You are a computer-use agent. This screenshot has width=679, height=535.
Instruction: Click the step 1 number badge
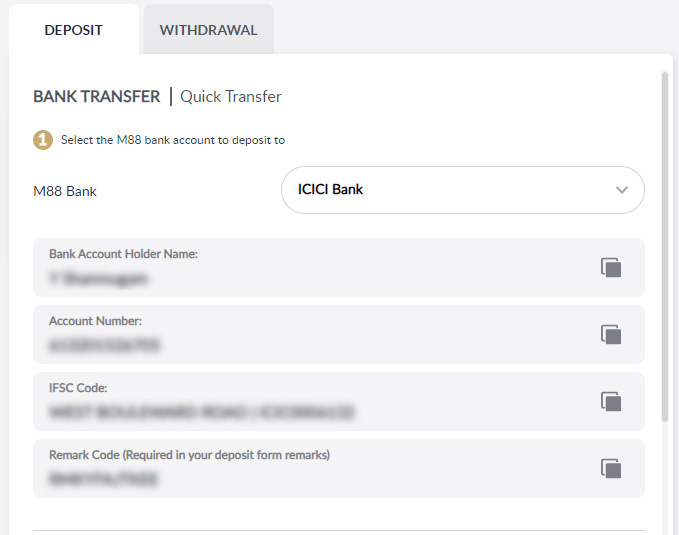click(x=43, y=140)
